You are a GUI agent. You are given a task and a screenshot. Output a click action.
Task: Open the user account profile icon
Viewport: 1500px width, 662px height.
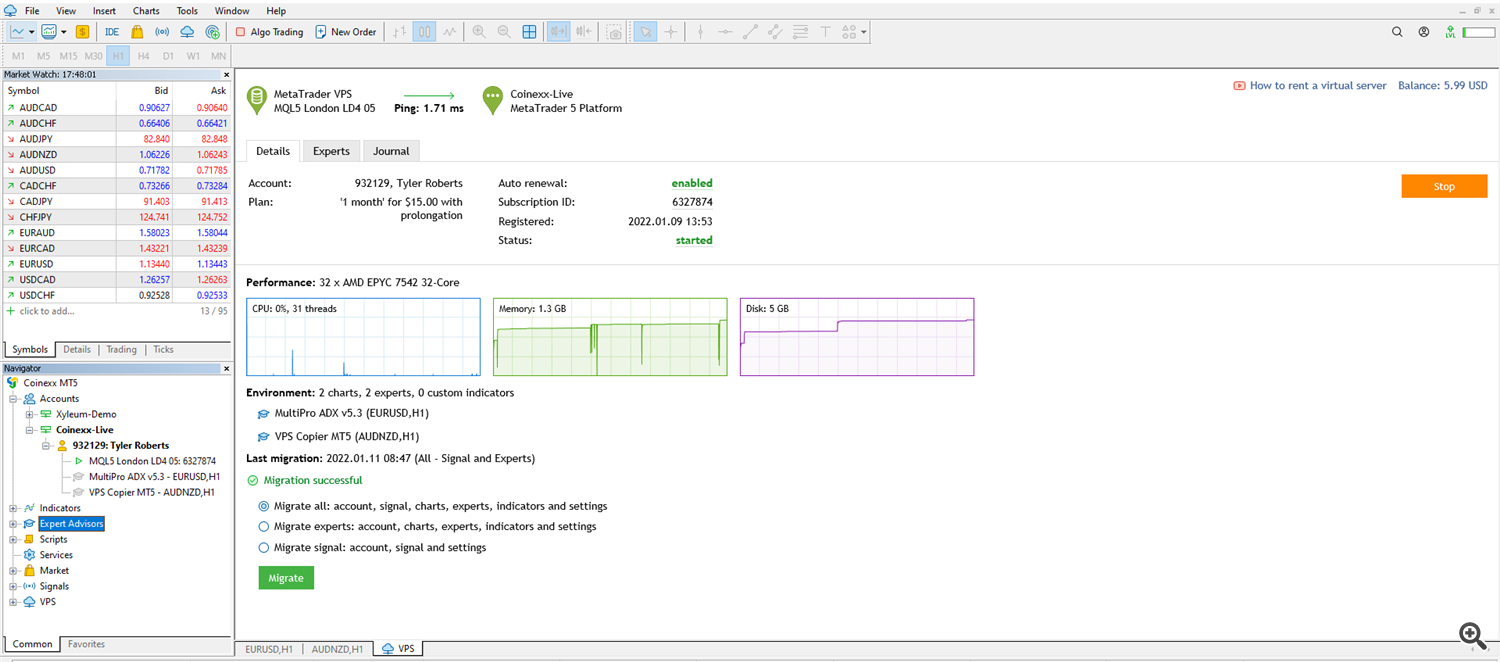[1424, 32]
